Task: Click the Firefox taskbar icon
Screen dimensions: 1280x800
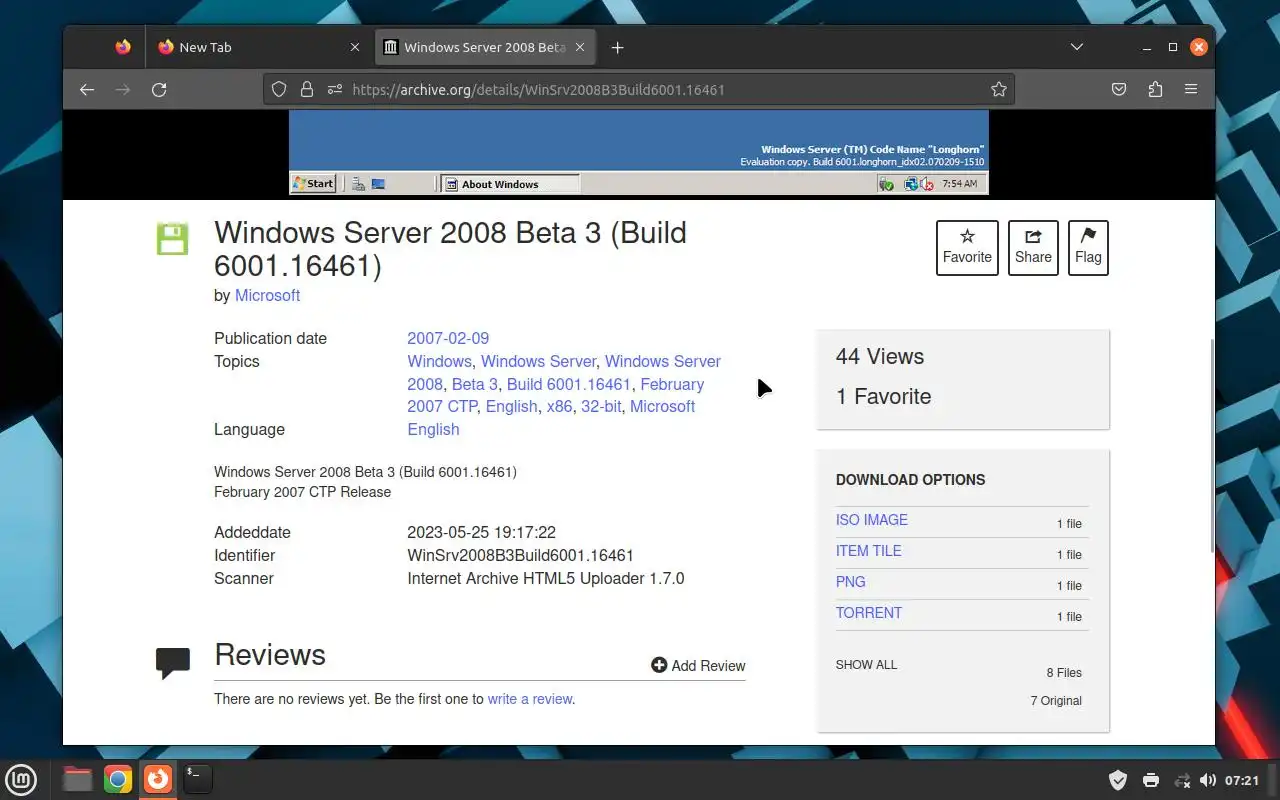Action: pyautogui.click(x=158, y=779)
